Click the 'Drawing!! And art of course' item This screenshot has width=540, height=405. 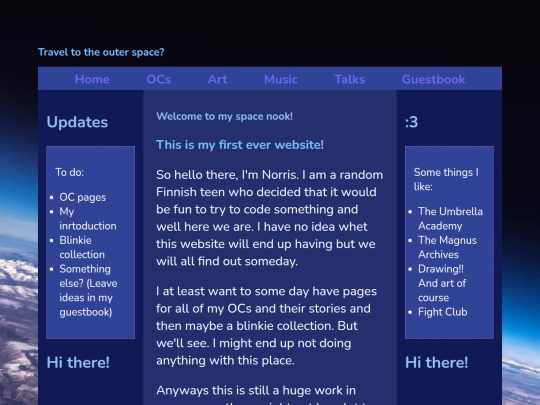pos(442,283)
